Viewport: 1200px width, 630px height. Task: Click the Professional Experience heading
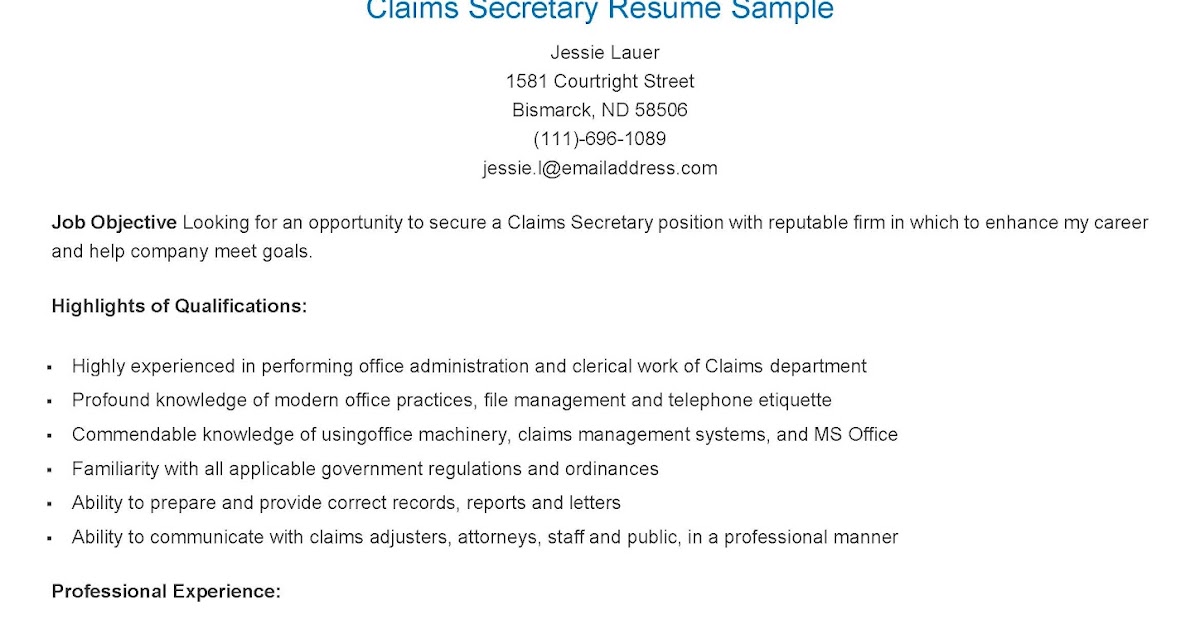pyautogui.click(x=166, y=592)
